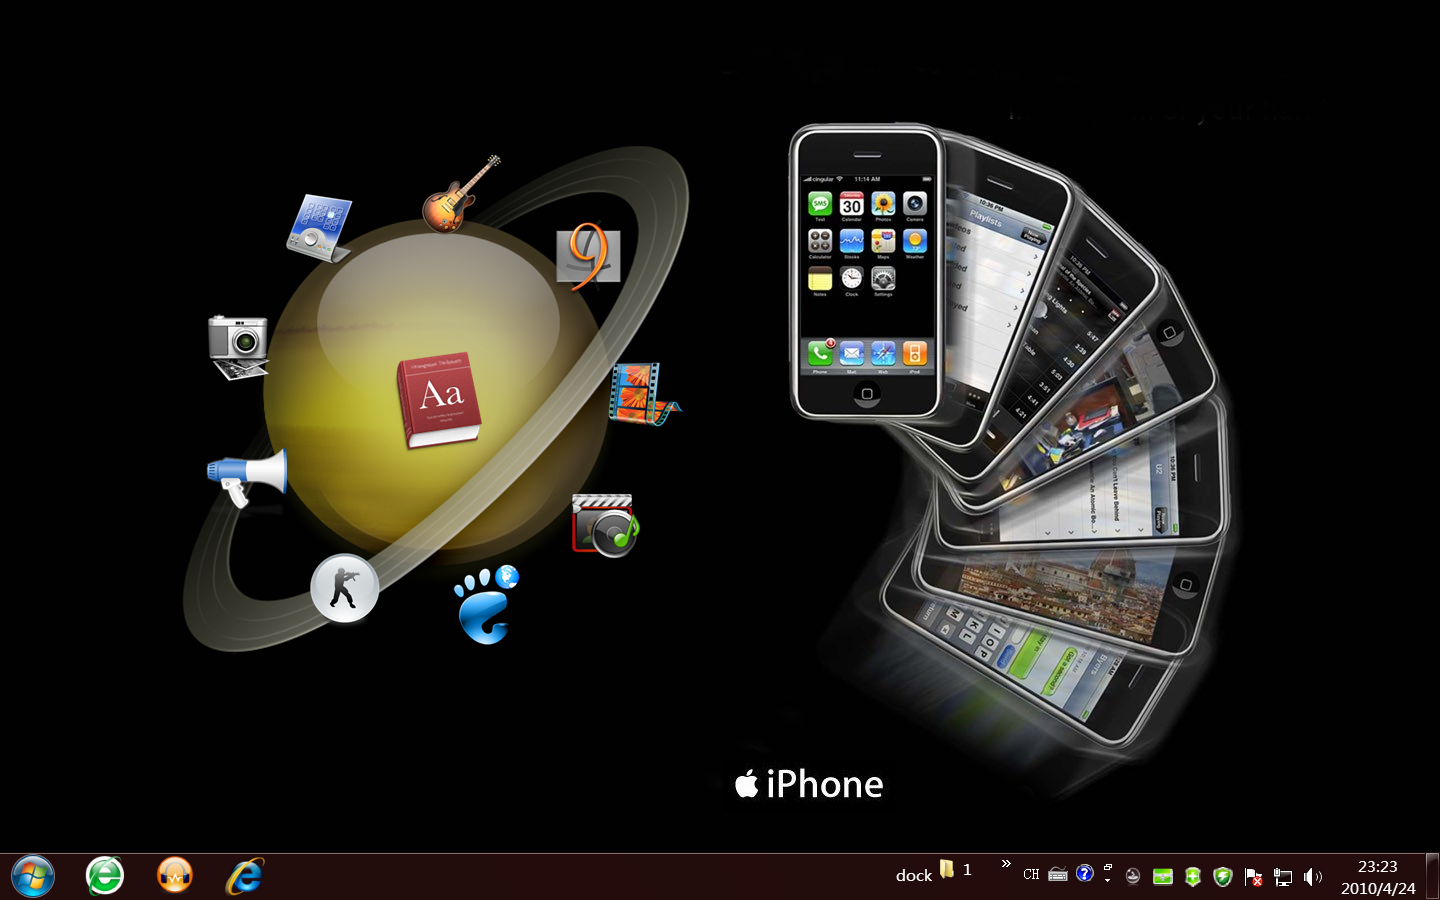The height and width of the screenshot is (900, 1440).
Task: Click the 1 toolbar label
Action: [967, 870]
